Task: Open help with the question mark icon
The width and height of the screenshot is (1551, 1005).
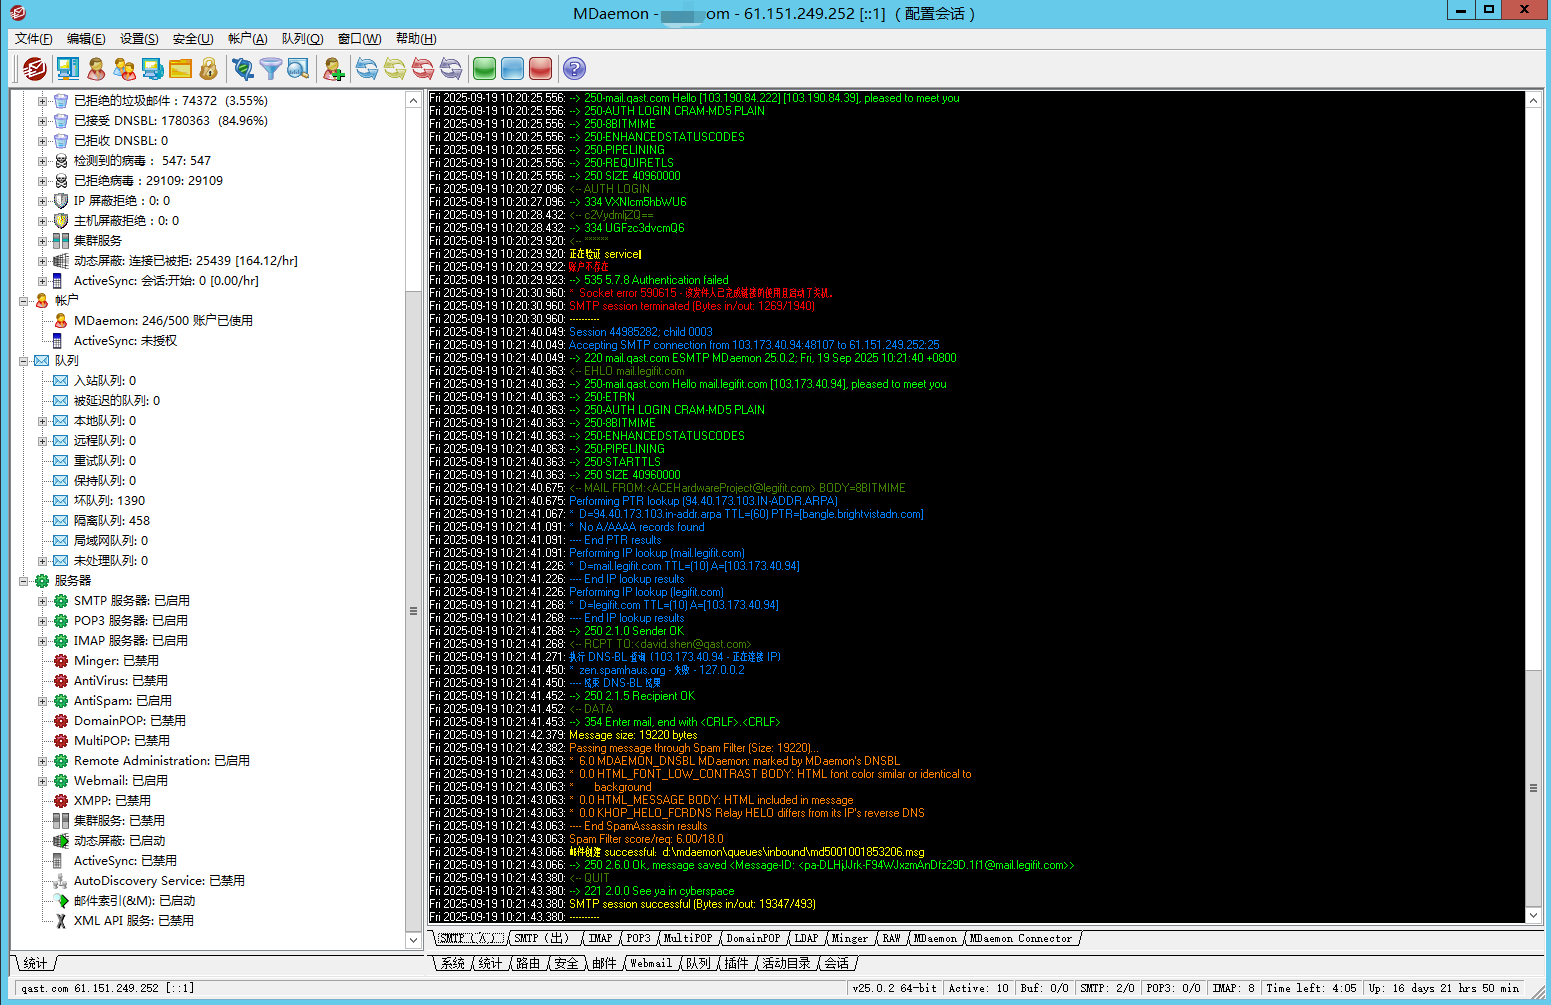Action: pos(574,68)
